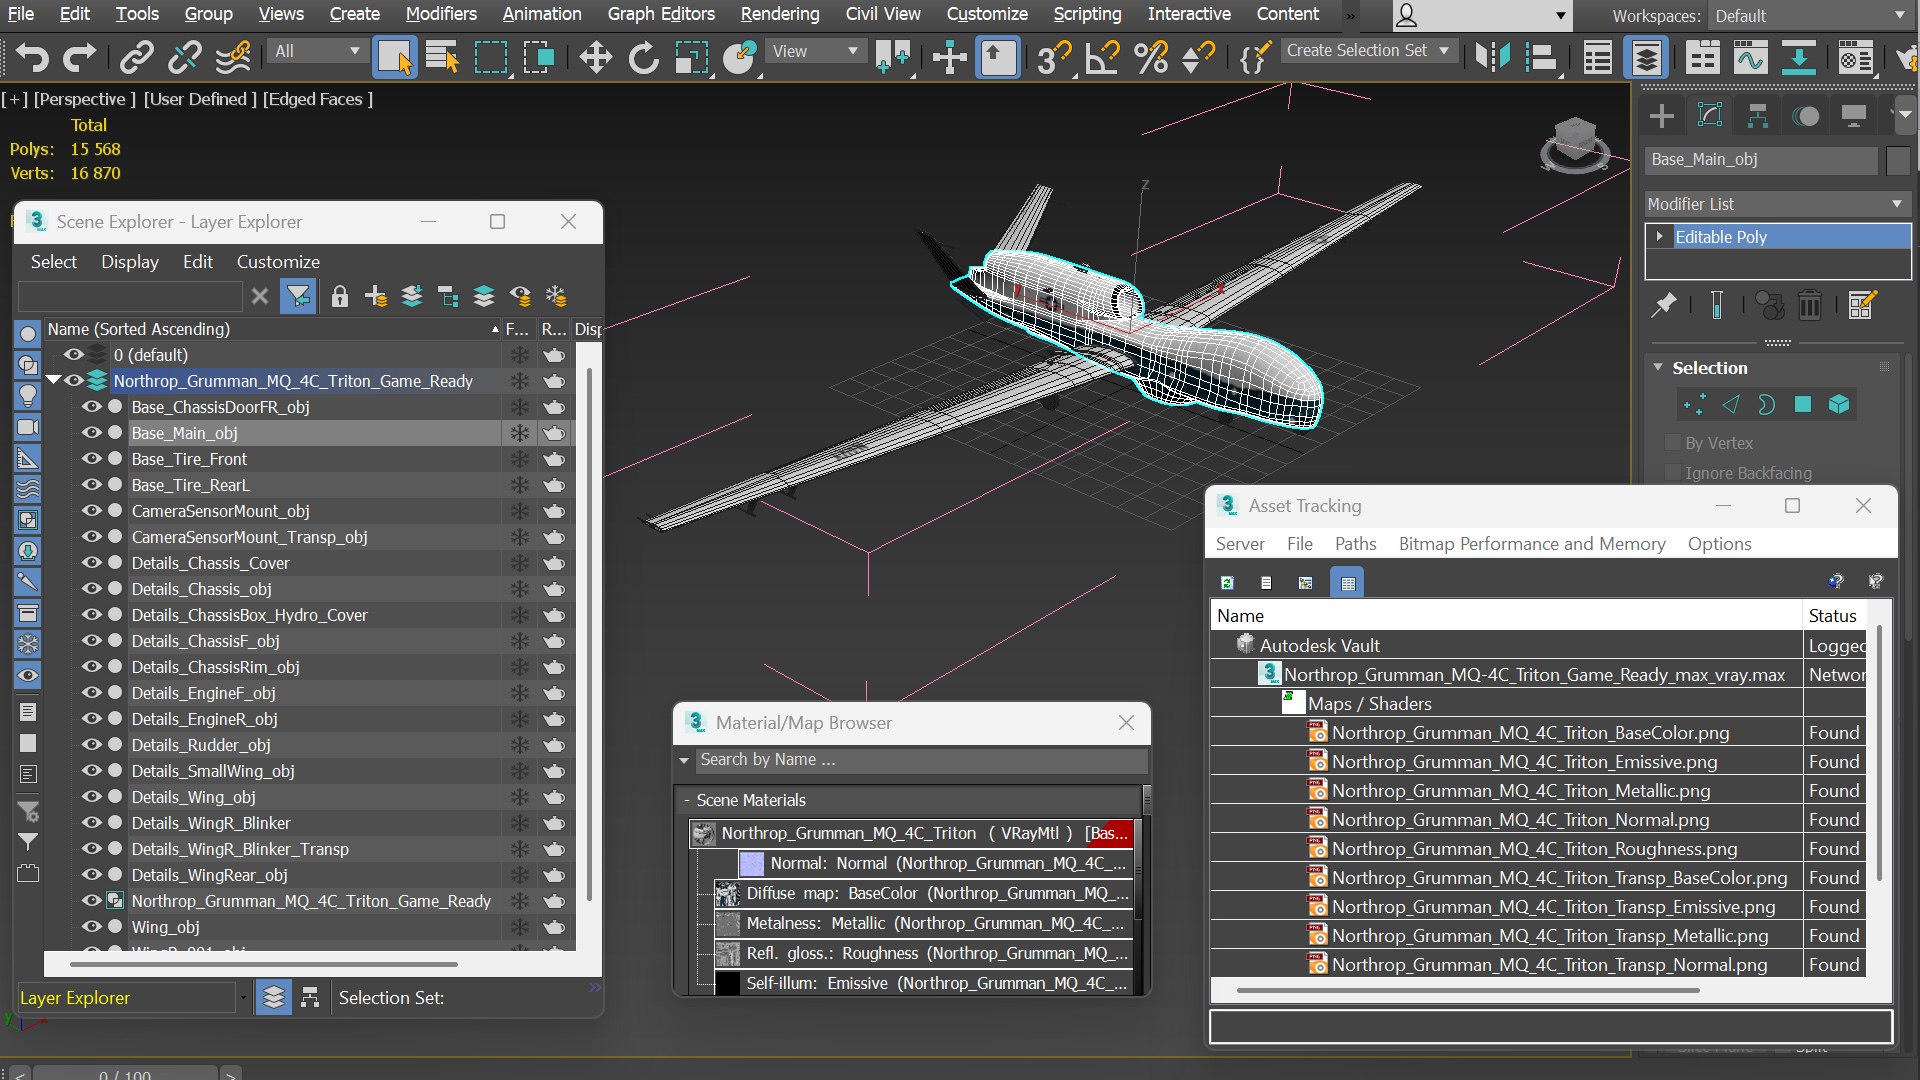Toggle visibility of Wing_obj
Image resolution: width=1920 pixels, height=1080 pixels.
(x=91, y=927)
